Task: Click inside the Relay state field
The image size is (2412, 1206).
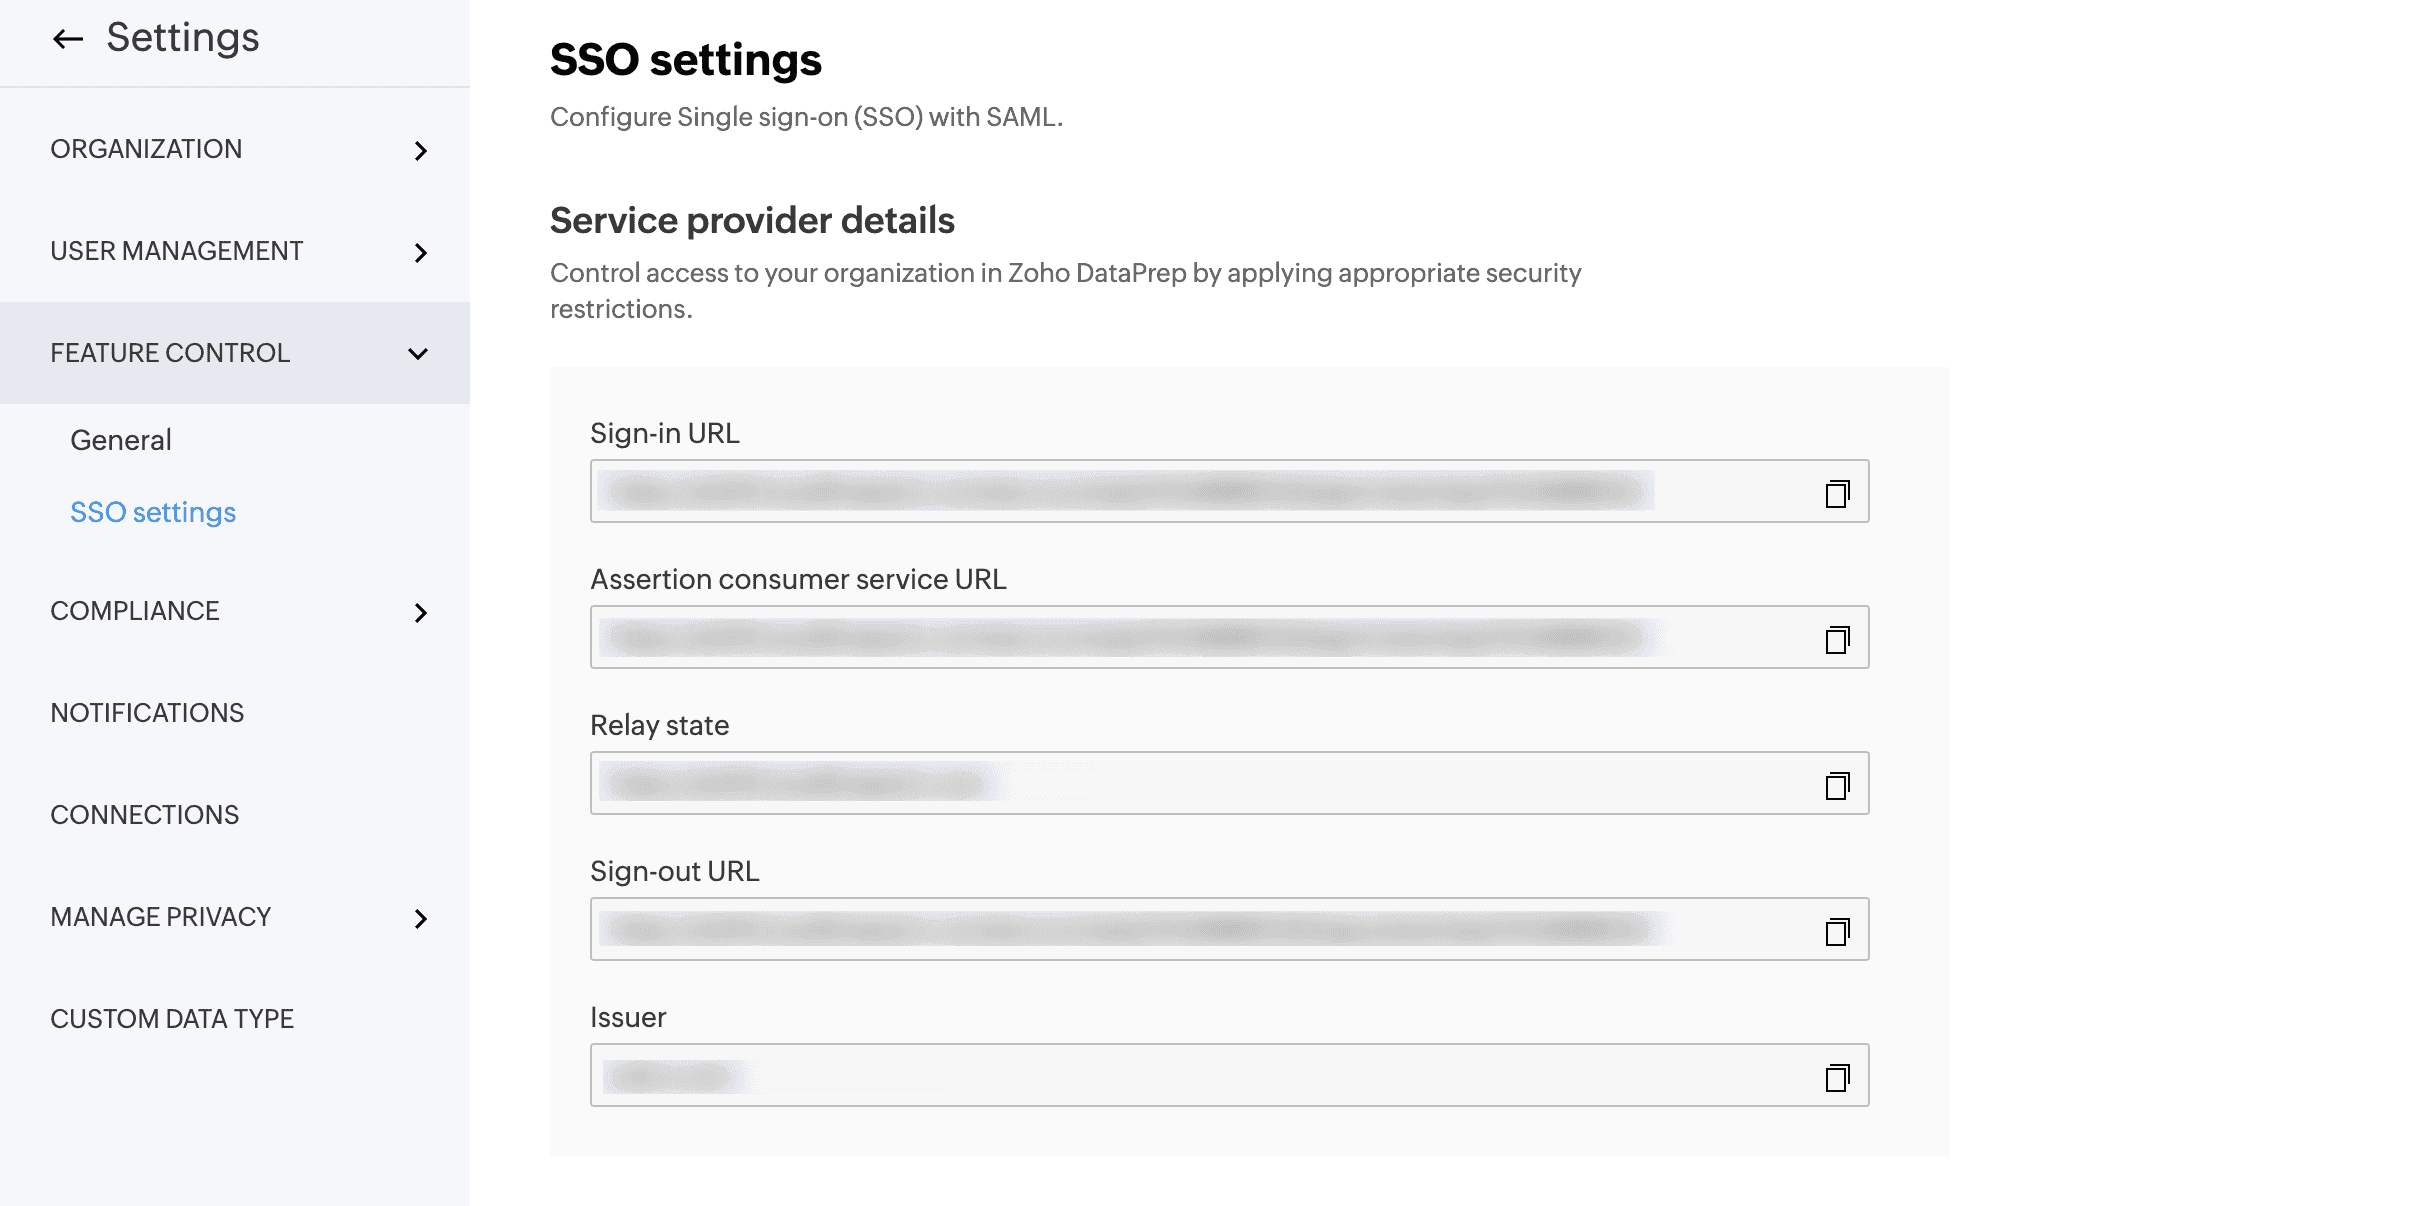Action: coord(1200,783)
